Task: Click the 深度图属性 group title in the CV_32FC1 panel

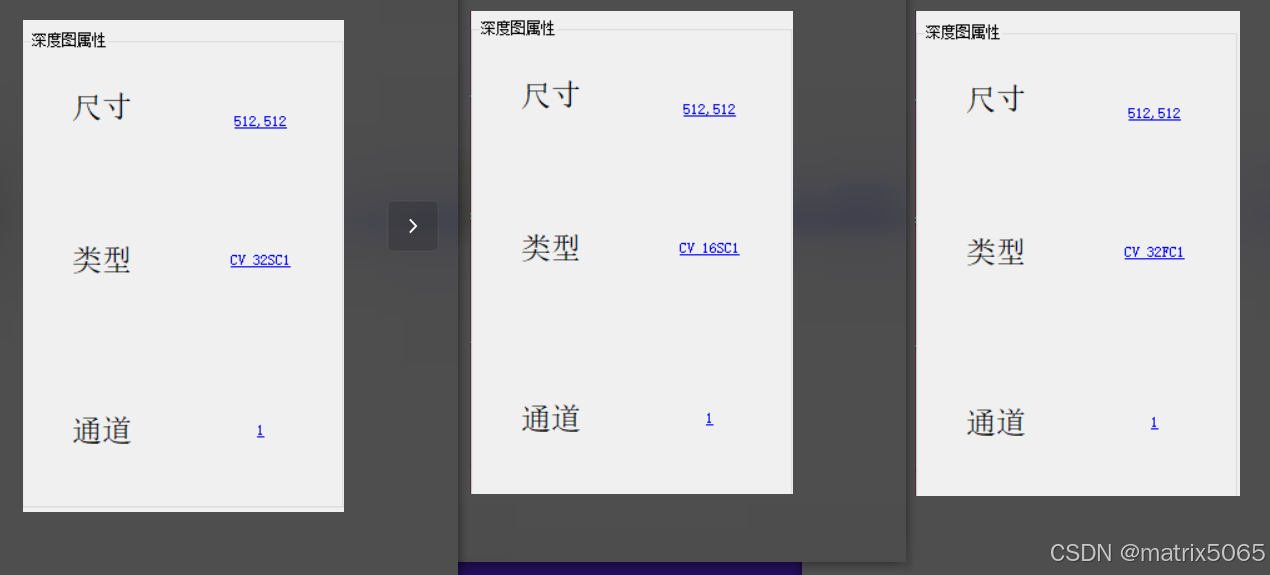Action: click(962, 32)
